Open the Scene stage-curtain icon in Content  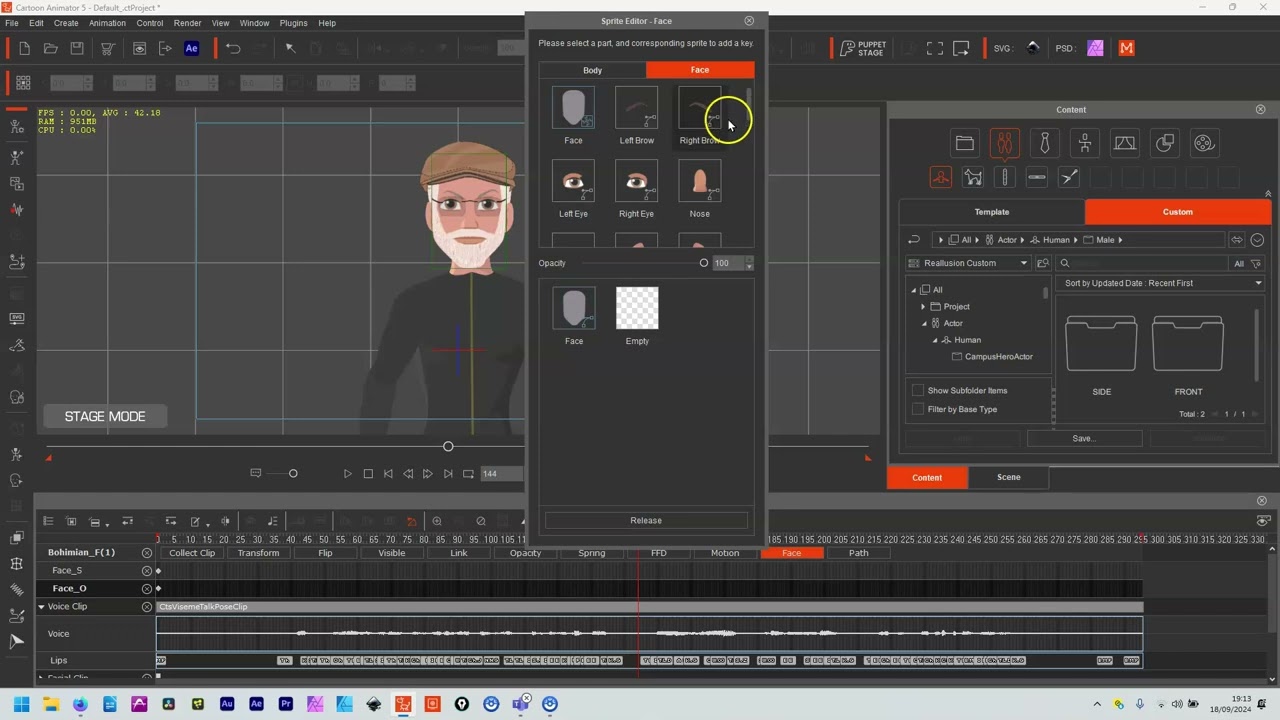pyautogui.click(x=1124, y=144)
